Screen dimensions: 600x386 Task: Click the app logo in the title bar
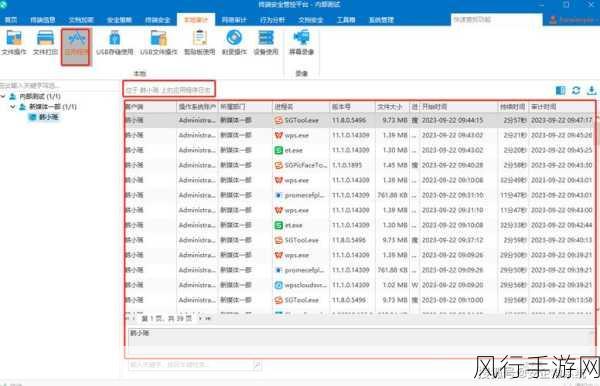coord(4,5)
